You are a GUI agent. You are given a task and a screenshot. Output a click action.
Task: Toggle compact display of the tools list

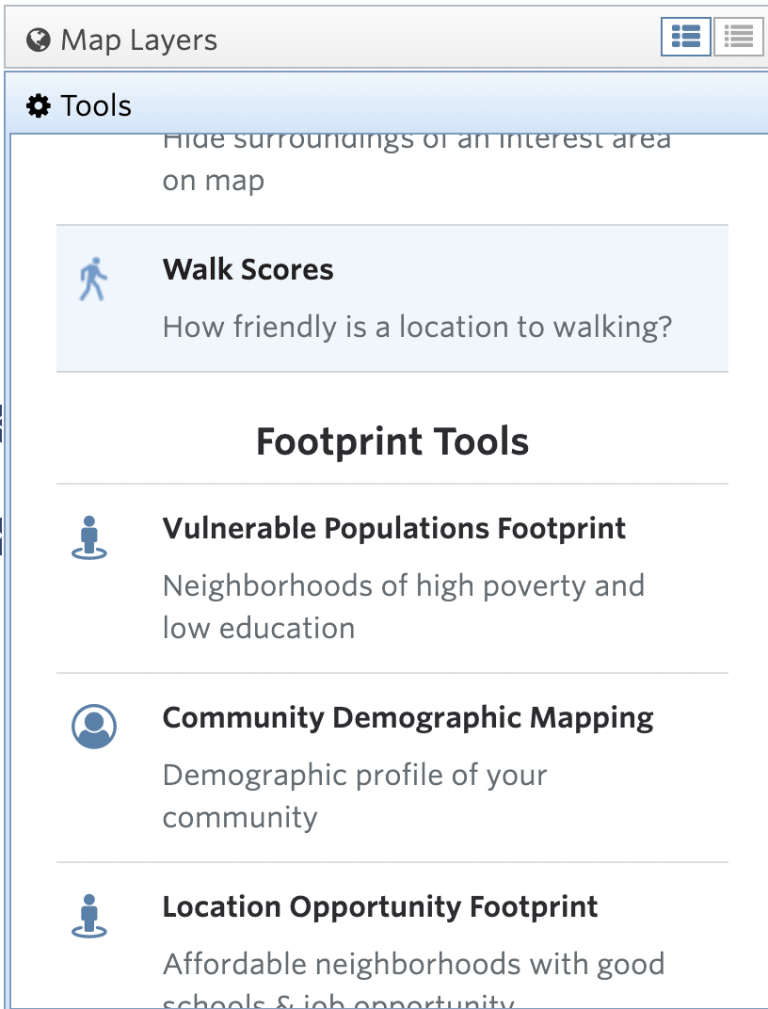738,36
